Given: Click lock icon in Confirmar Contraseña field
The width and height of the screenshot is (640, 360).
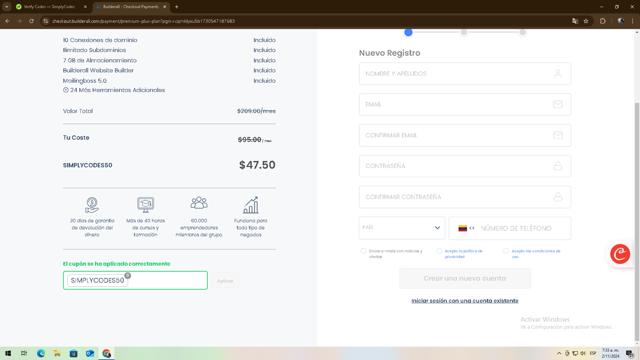Looking at the screenshot, I should click(x=558, y=197).
